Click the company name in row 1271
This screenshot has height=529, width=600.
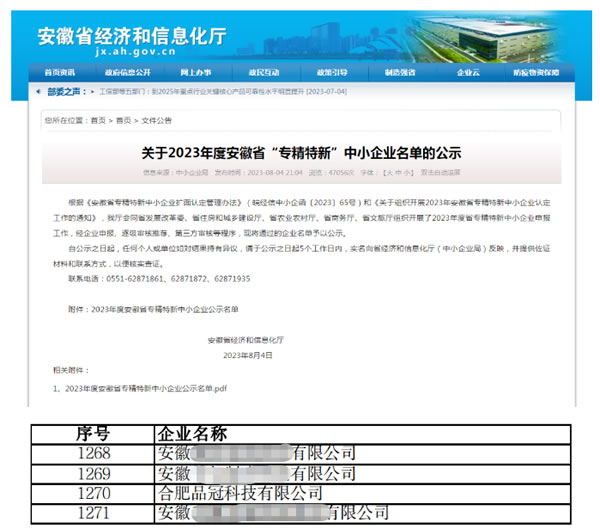(x=273, y=513)
